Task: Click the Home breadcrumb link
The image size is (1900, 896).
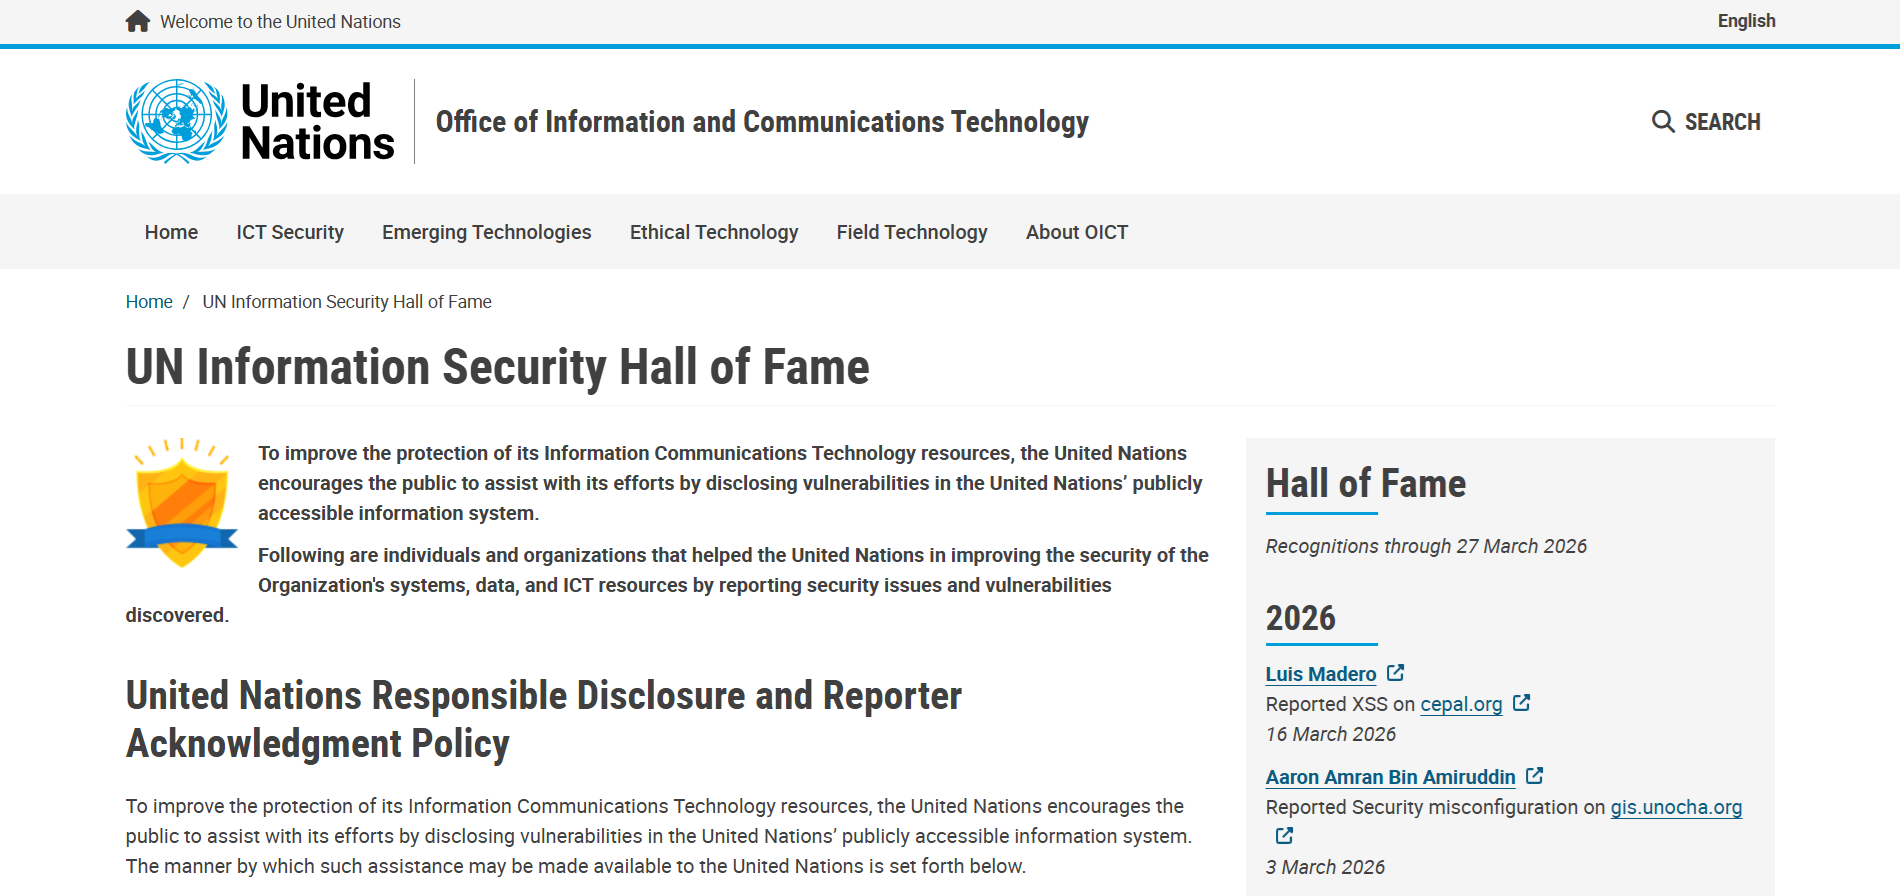Action: pos(149,302)
